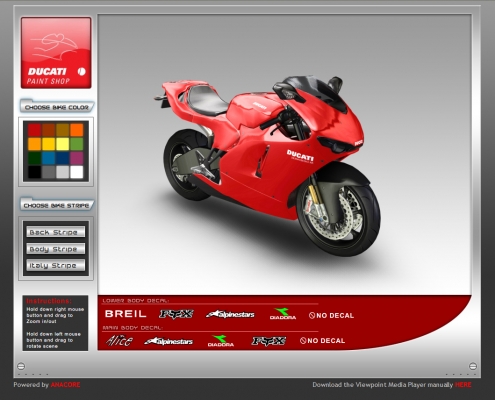The width and height of the screenshot is (495, 400).
Task: Select the BREIL lower body decal
Action: click(x=126, y=314)
